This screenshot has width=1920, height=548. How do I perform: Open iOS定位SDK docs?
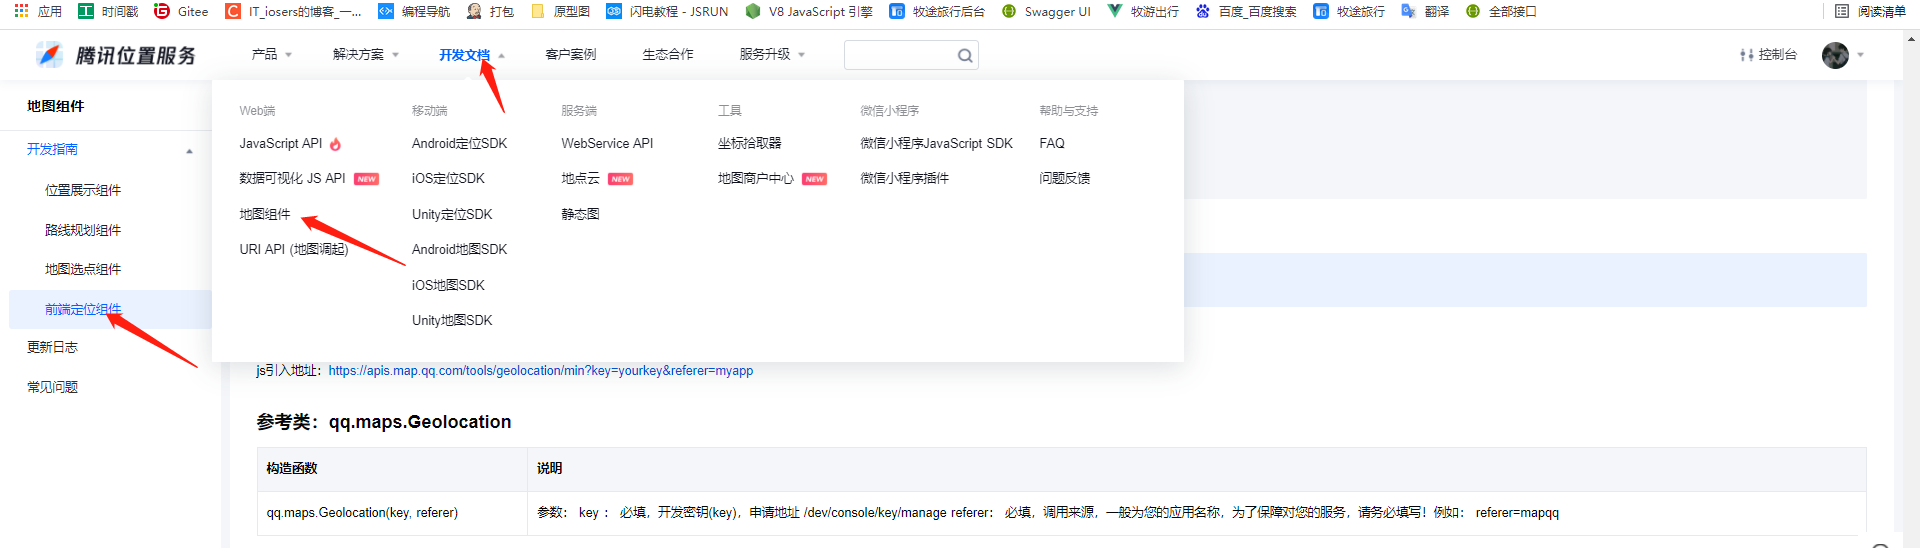click(x=448, y=179)
